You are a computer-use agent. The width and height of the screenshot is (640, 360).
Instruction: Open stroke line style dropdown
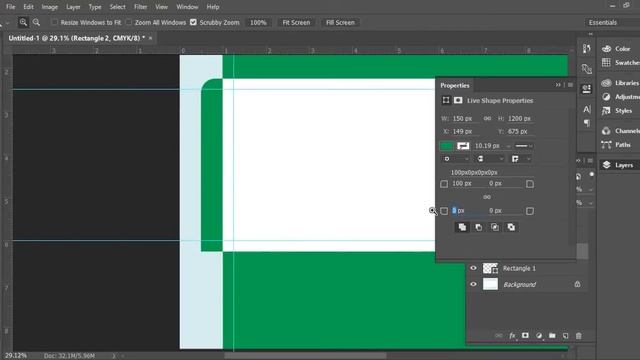(524, 146)
